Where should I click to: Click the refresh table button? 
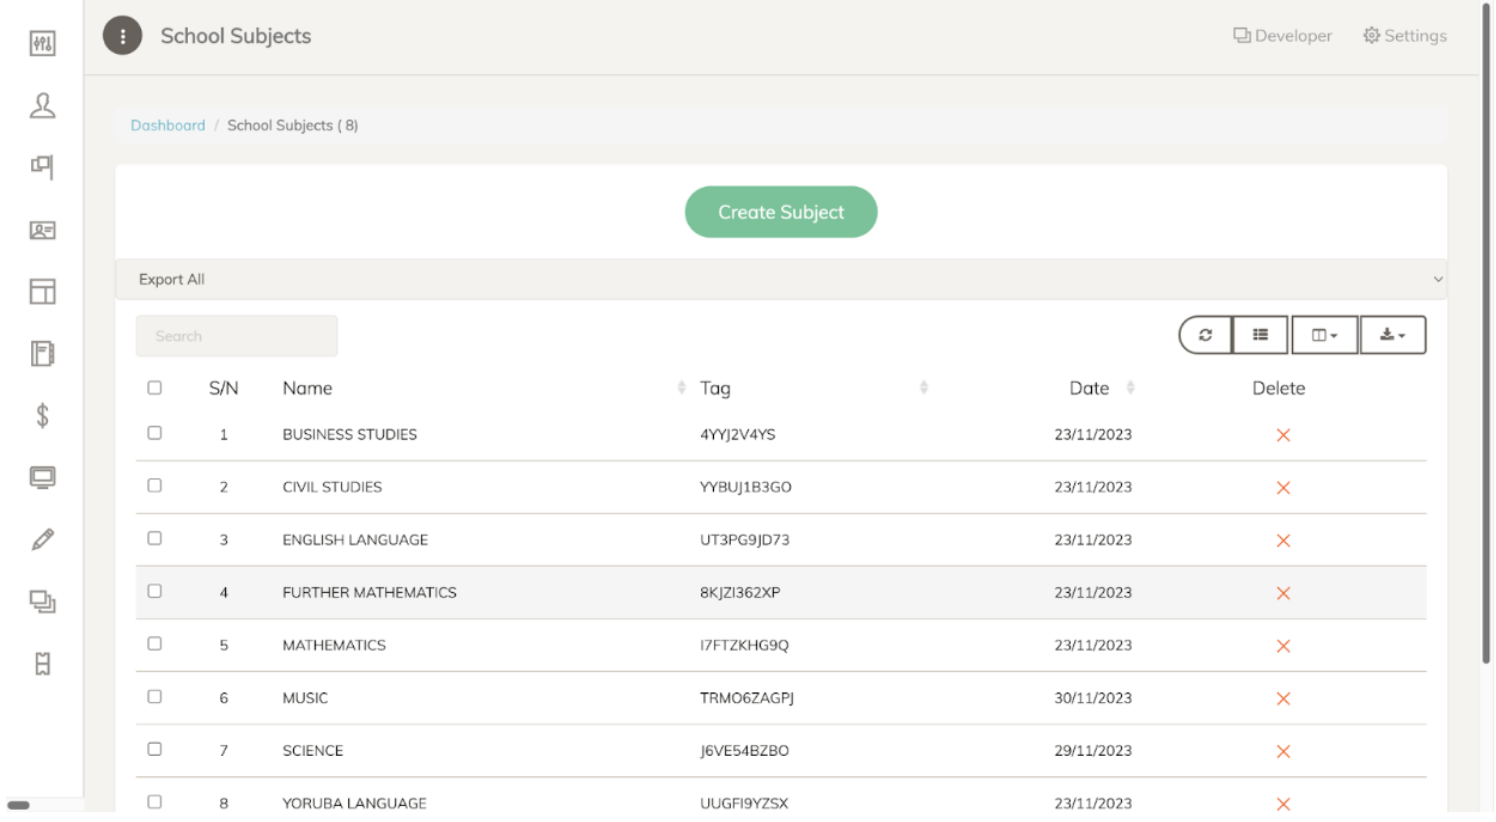pyautogui.click(x=1205, y=335)
